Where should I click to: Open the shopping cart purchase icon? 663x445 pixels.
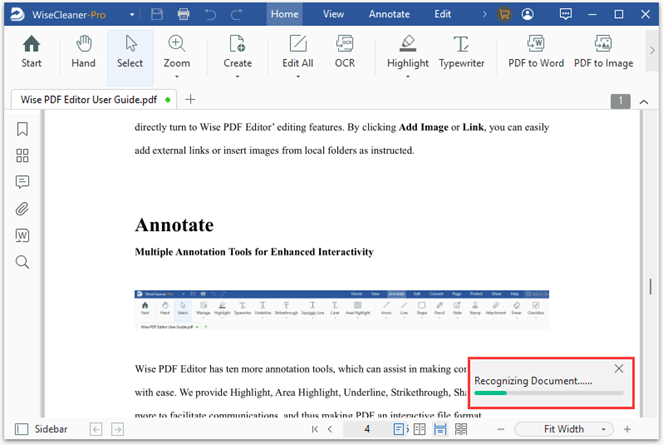(x=504, y=14)
